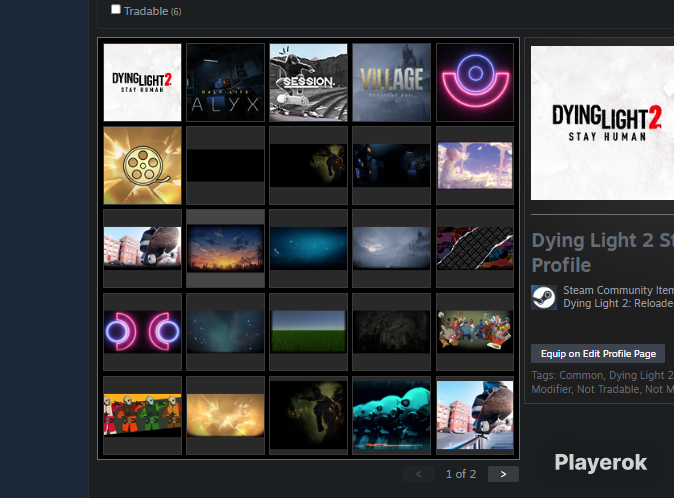Select the torn comic pattern background
Viewport: 674px width, 498px height.
475,248
